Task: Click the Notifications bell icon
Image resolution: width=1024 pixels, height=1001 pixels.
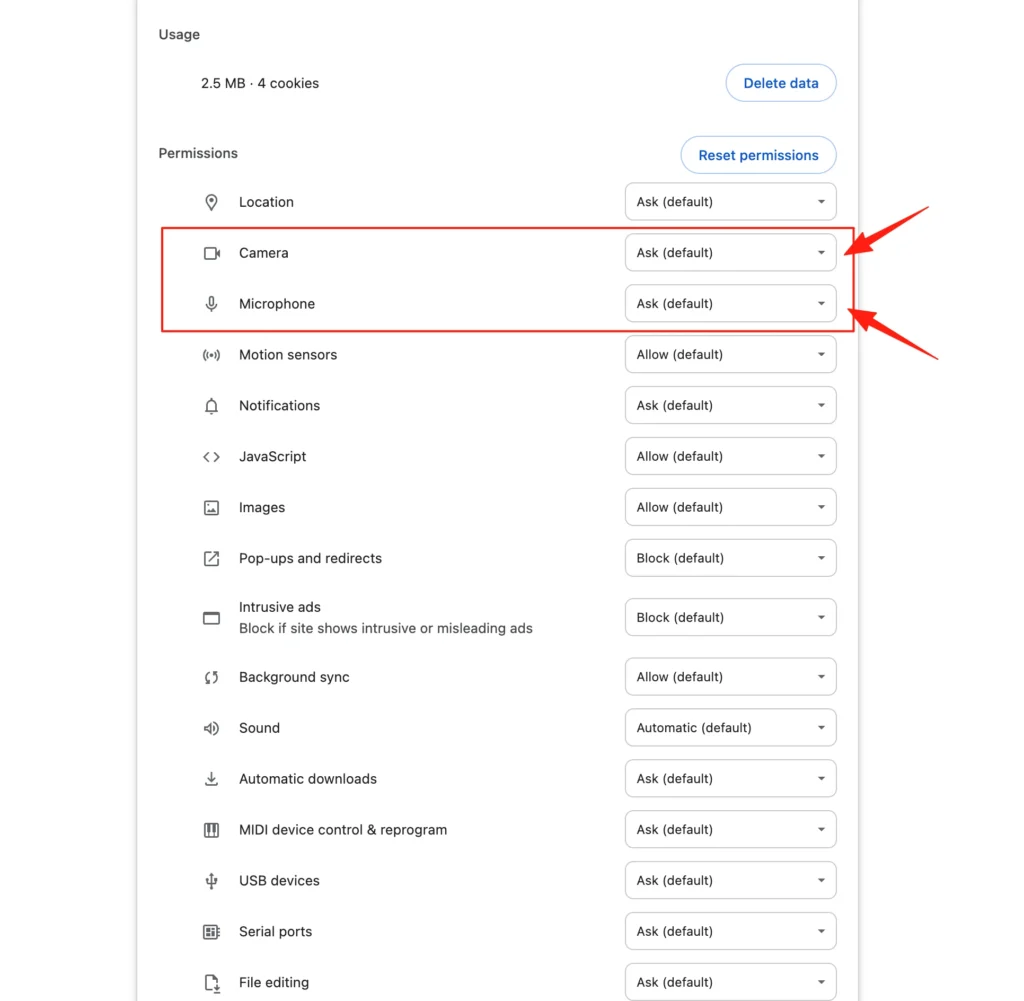Action: pyautogui.click(x=211, y=406)
